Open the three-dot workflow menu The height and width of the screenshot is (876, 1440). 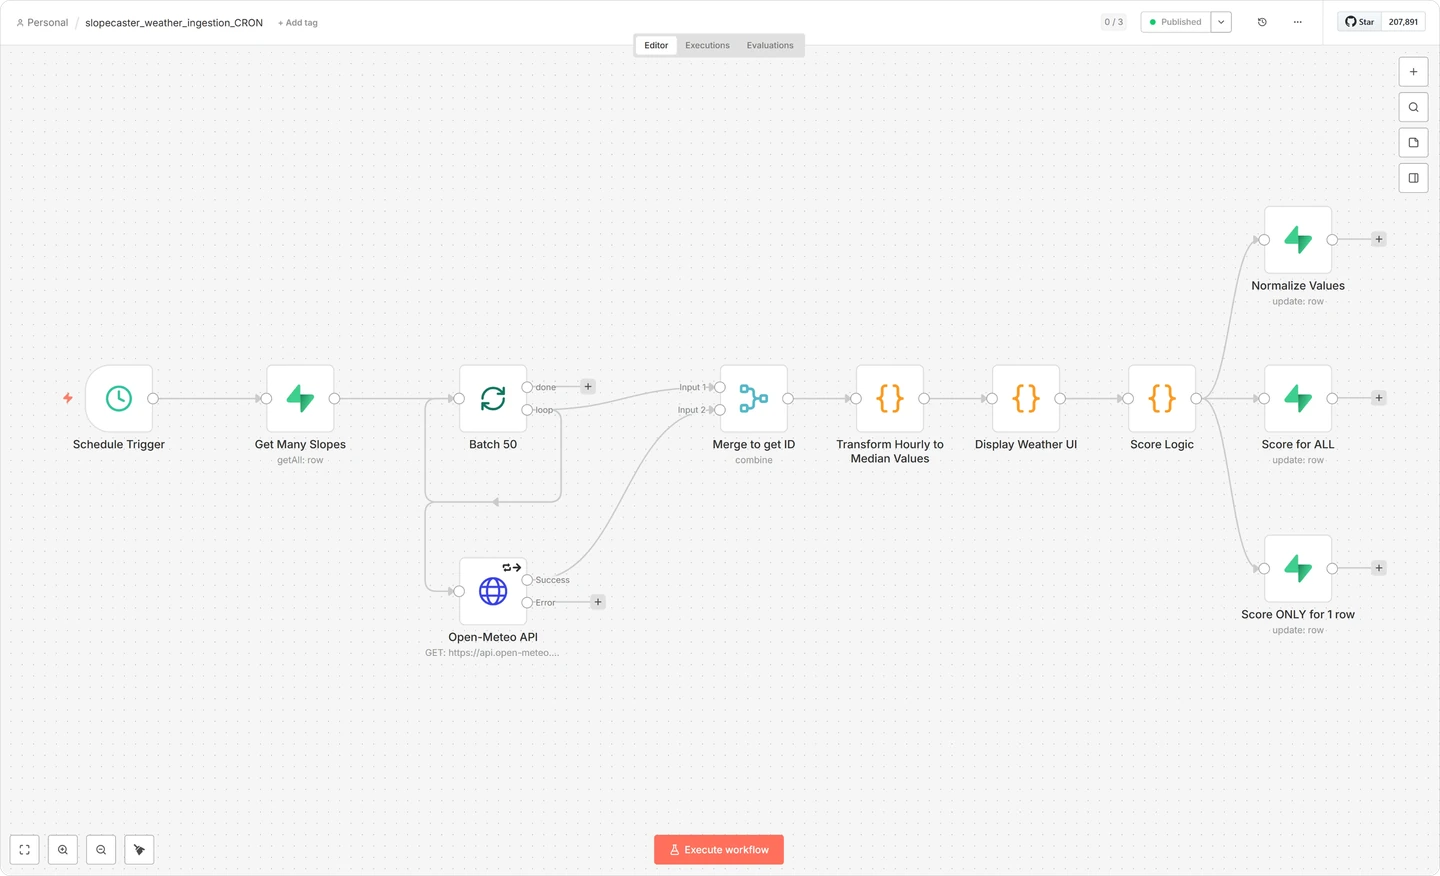click(1298, 22)
